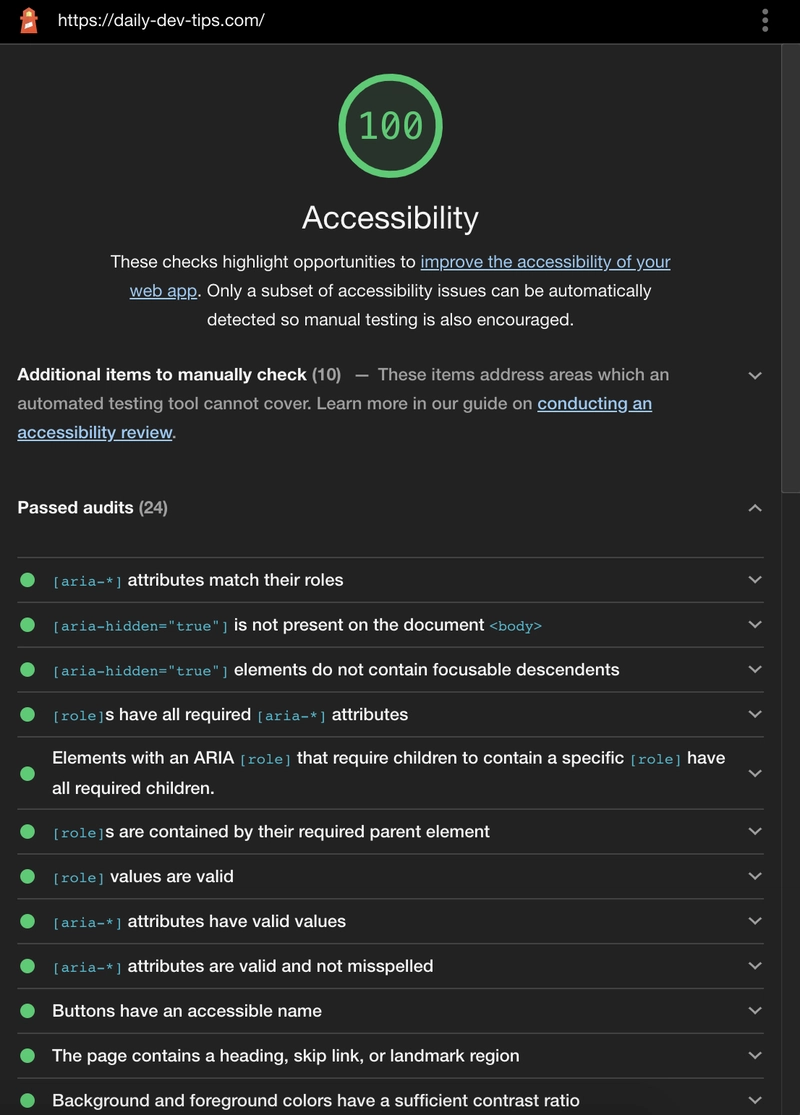
Task: Click the Lighthouse logo icon
Action: pyautogui.click(x=27, y=20)
